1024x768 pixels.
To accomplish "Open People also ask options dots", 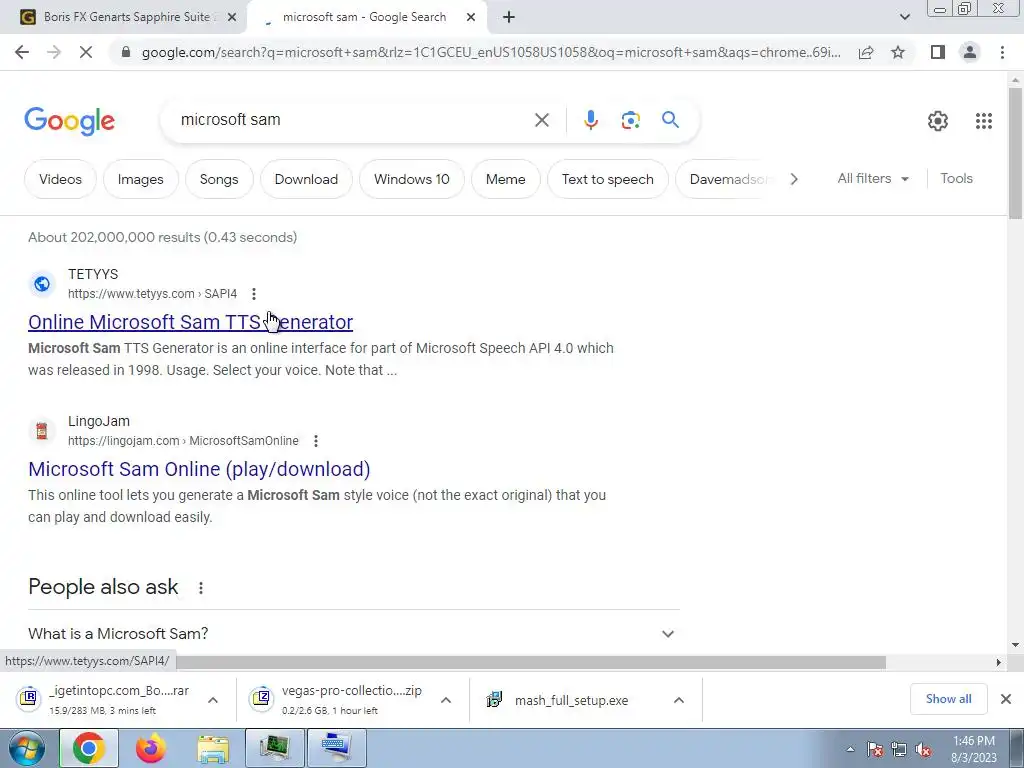I will point(200,588).
